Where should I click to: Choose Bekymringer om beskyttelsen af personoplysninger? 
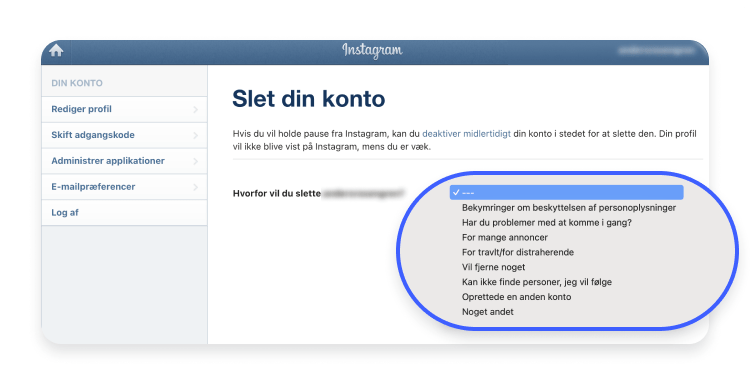click(569, 208)
